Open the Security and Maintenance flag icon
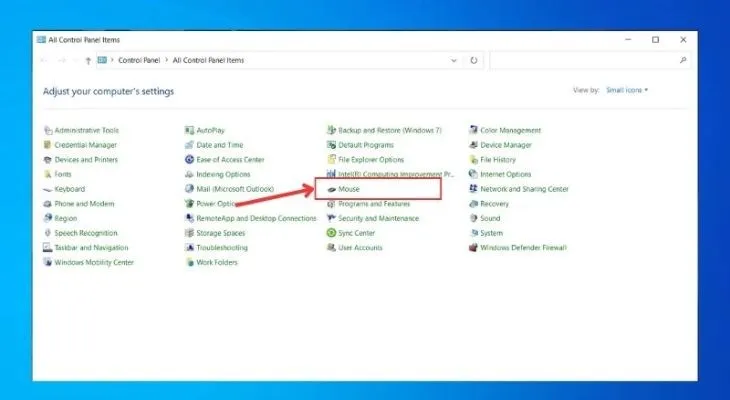Image resolution: width=730 pixels, height=400 pixels. pos(331,218)
